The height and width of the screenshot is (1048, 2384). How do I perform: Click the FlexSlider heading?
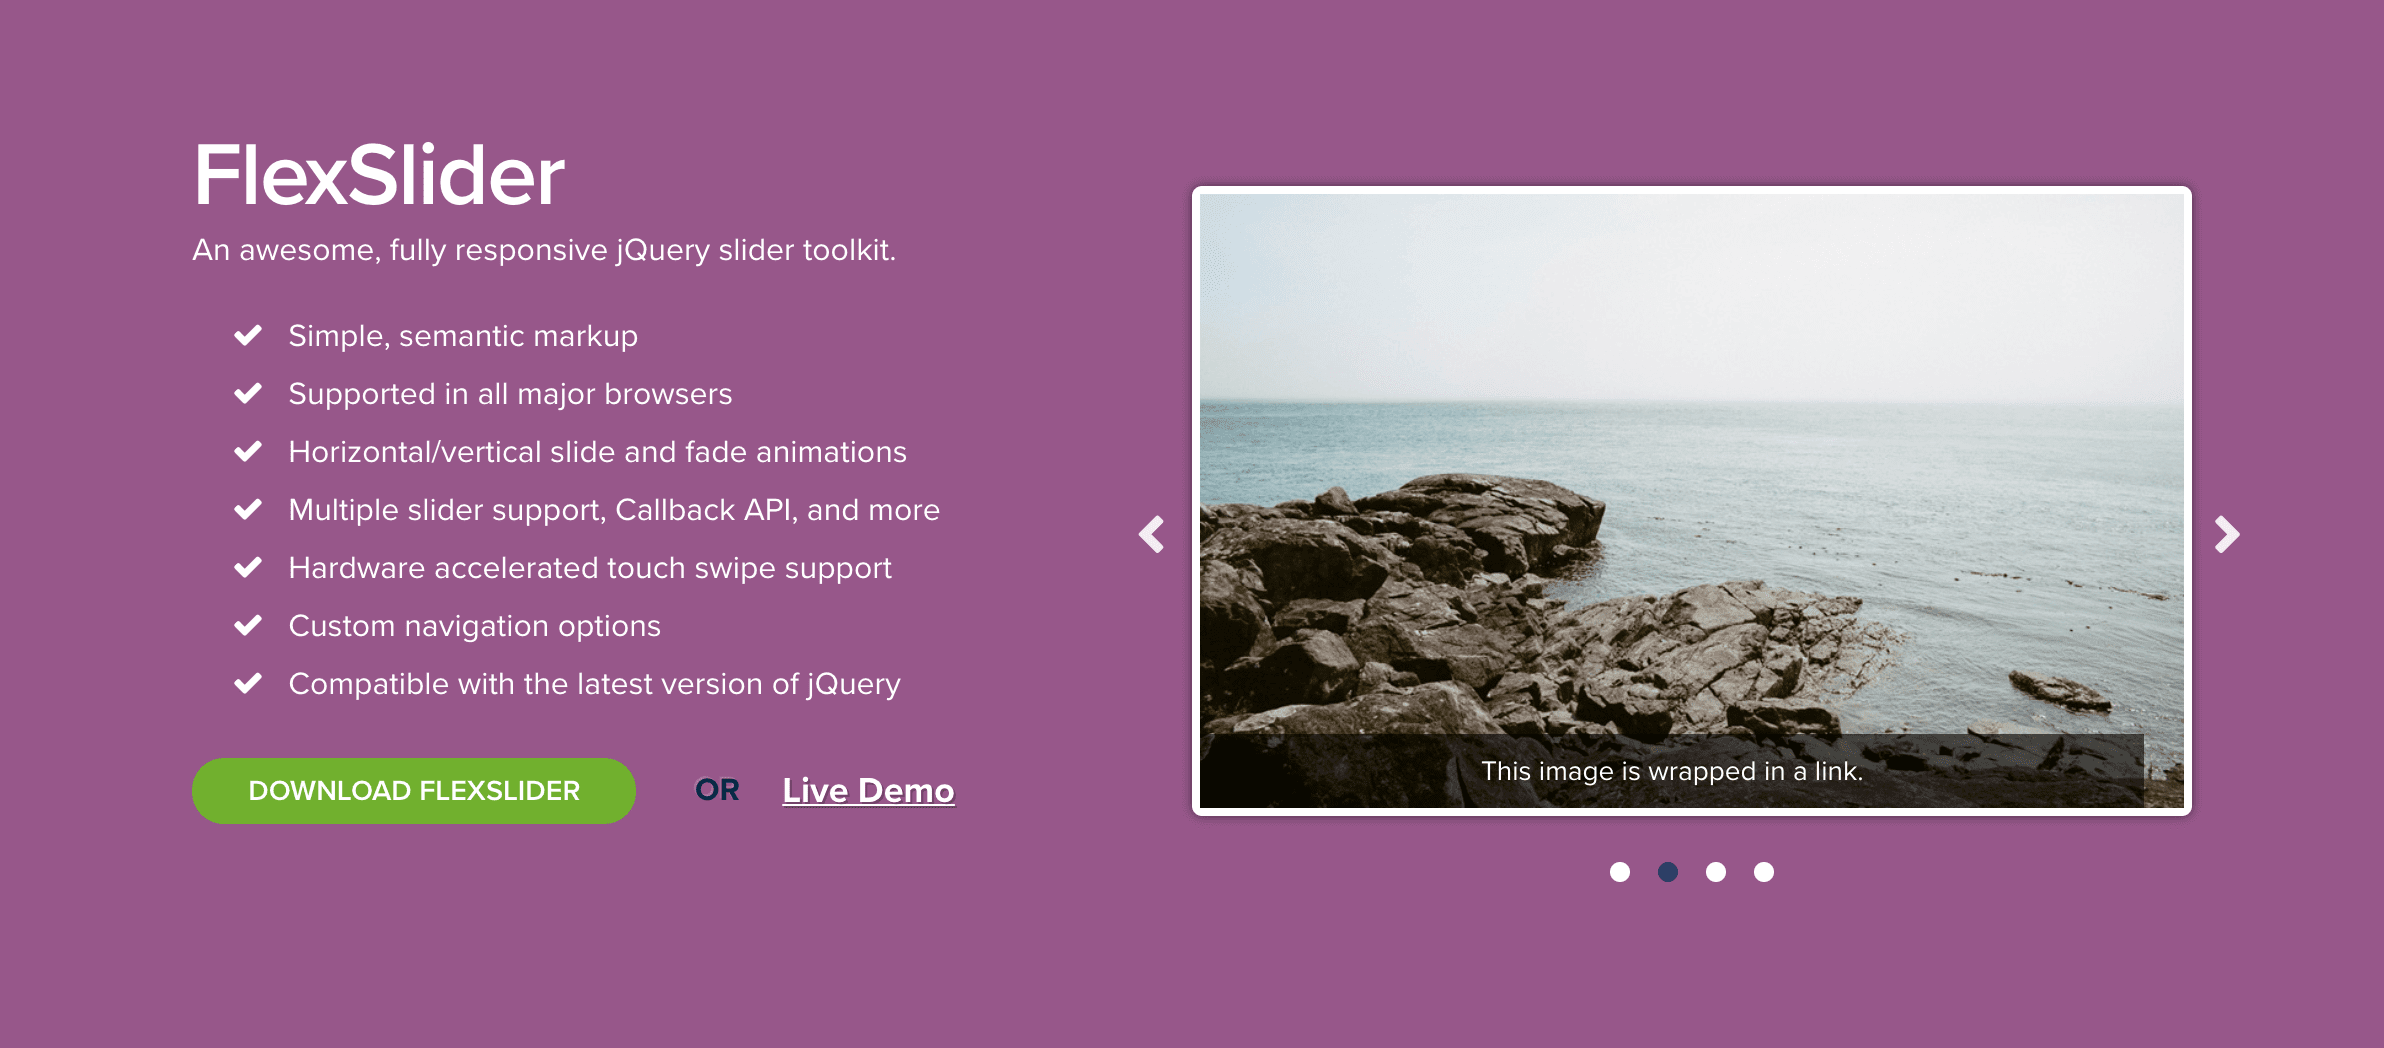tap(378, 172)
